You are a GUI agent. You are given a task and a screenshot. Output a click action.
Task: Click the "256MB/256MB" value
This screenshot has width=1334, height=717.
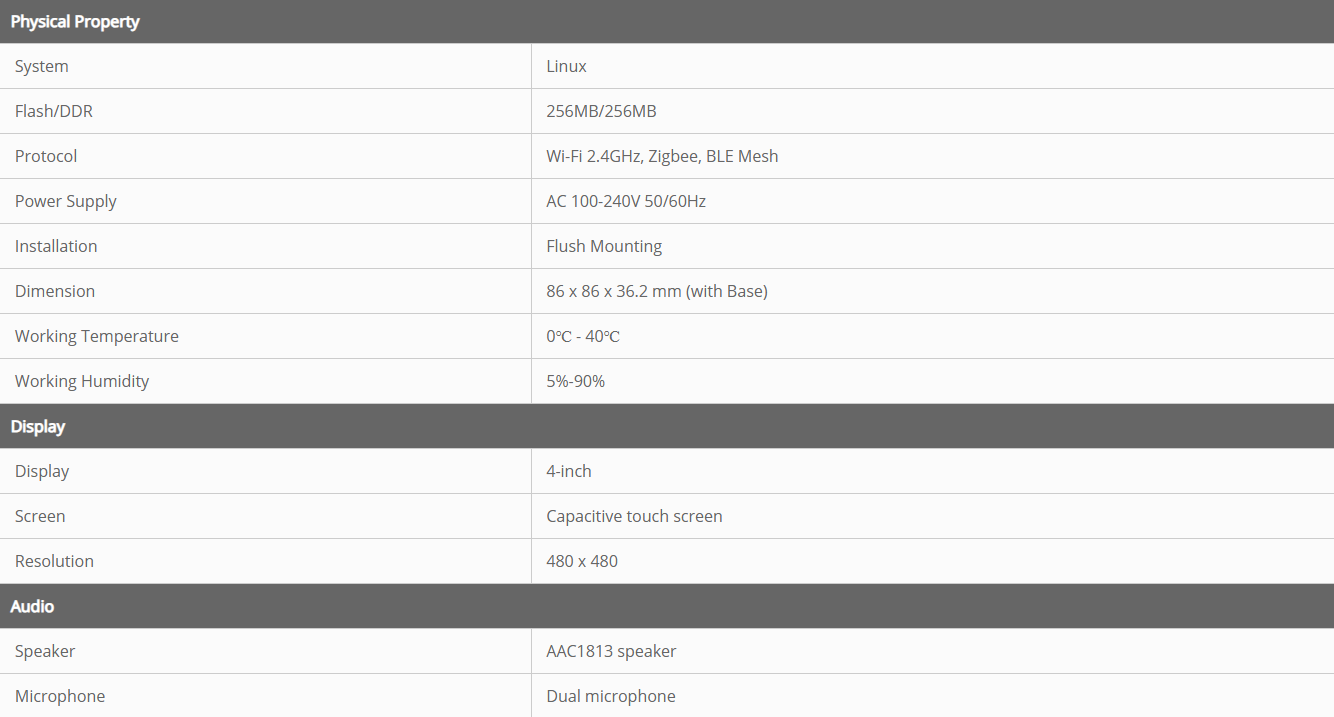coord(601,111)
